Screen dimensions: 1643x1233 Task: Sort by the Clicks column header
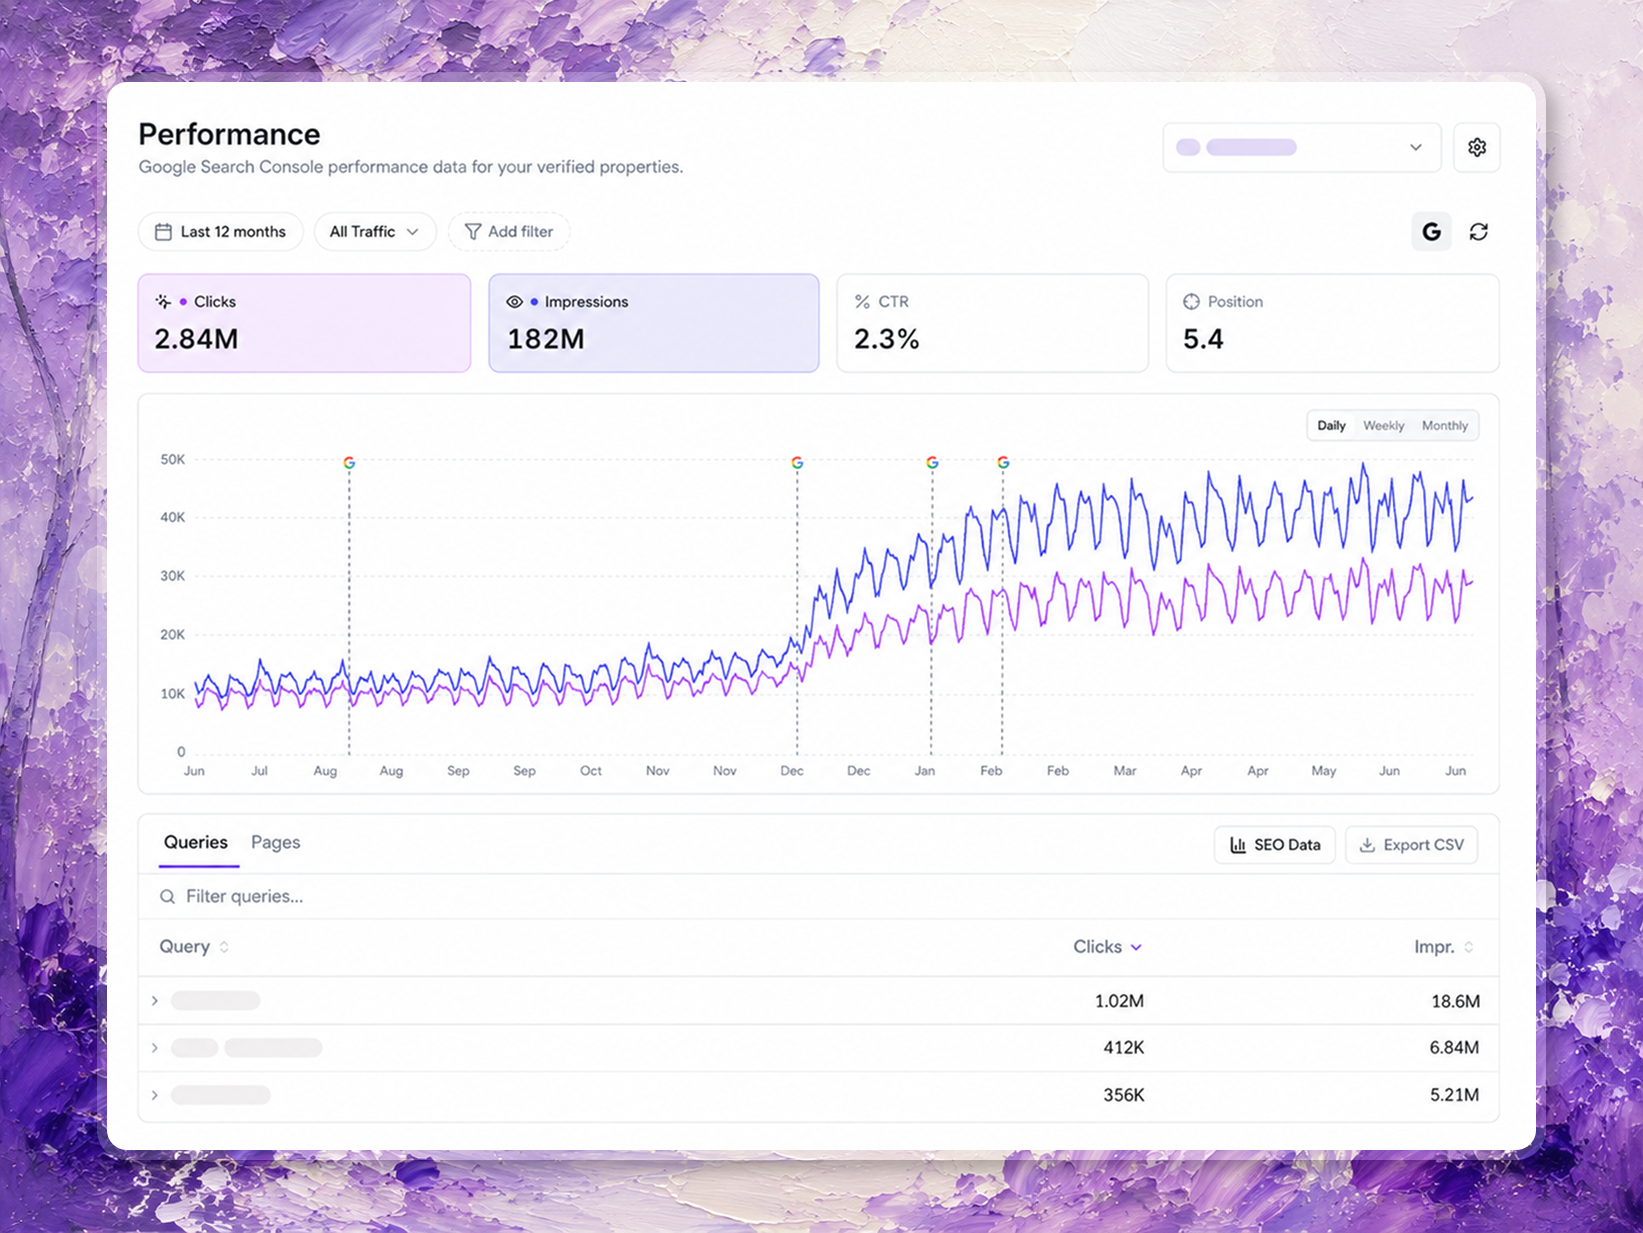[1107, 947]
